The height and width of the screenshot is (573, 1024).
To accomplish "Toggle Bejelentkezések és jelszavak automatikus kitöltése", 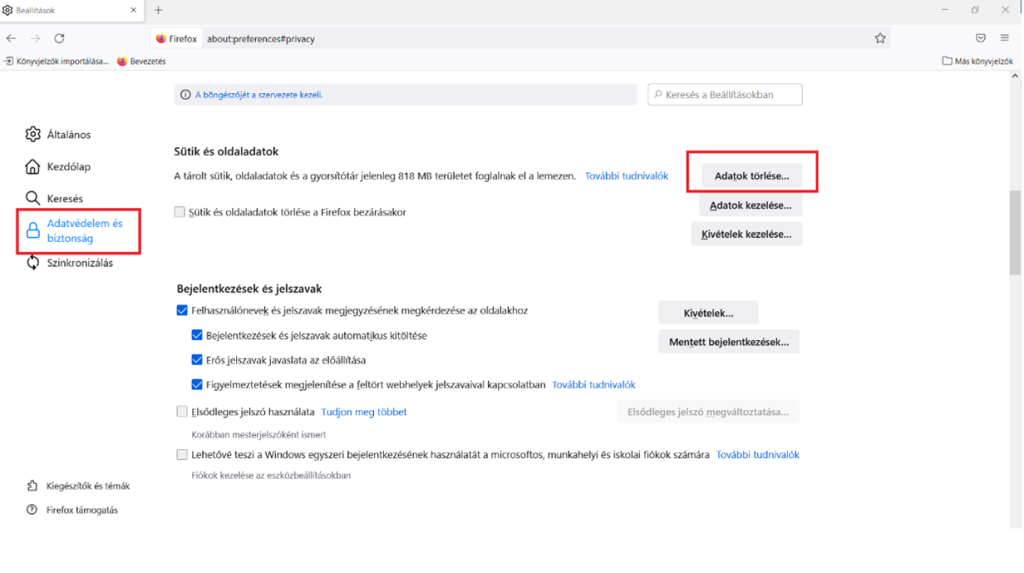I will pos(197,335).
